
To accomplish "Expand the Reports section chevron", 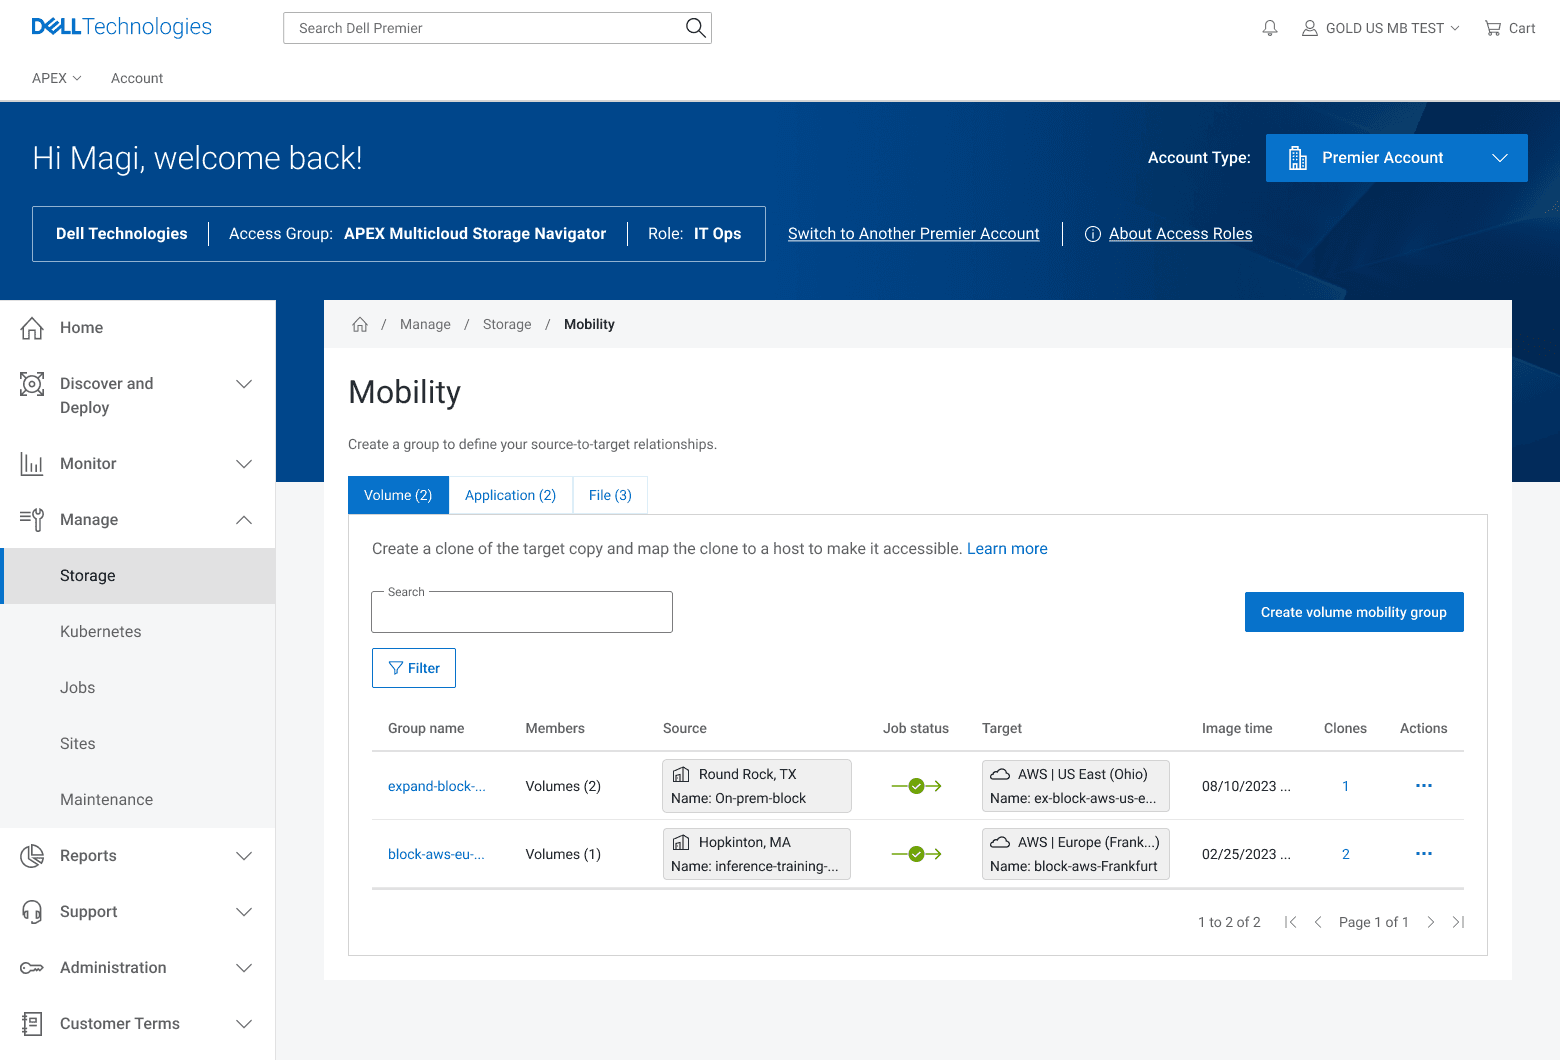I will coord(244,856).
